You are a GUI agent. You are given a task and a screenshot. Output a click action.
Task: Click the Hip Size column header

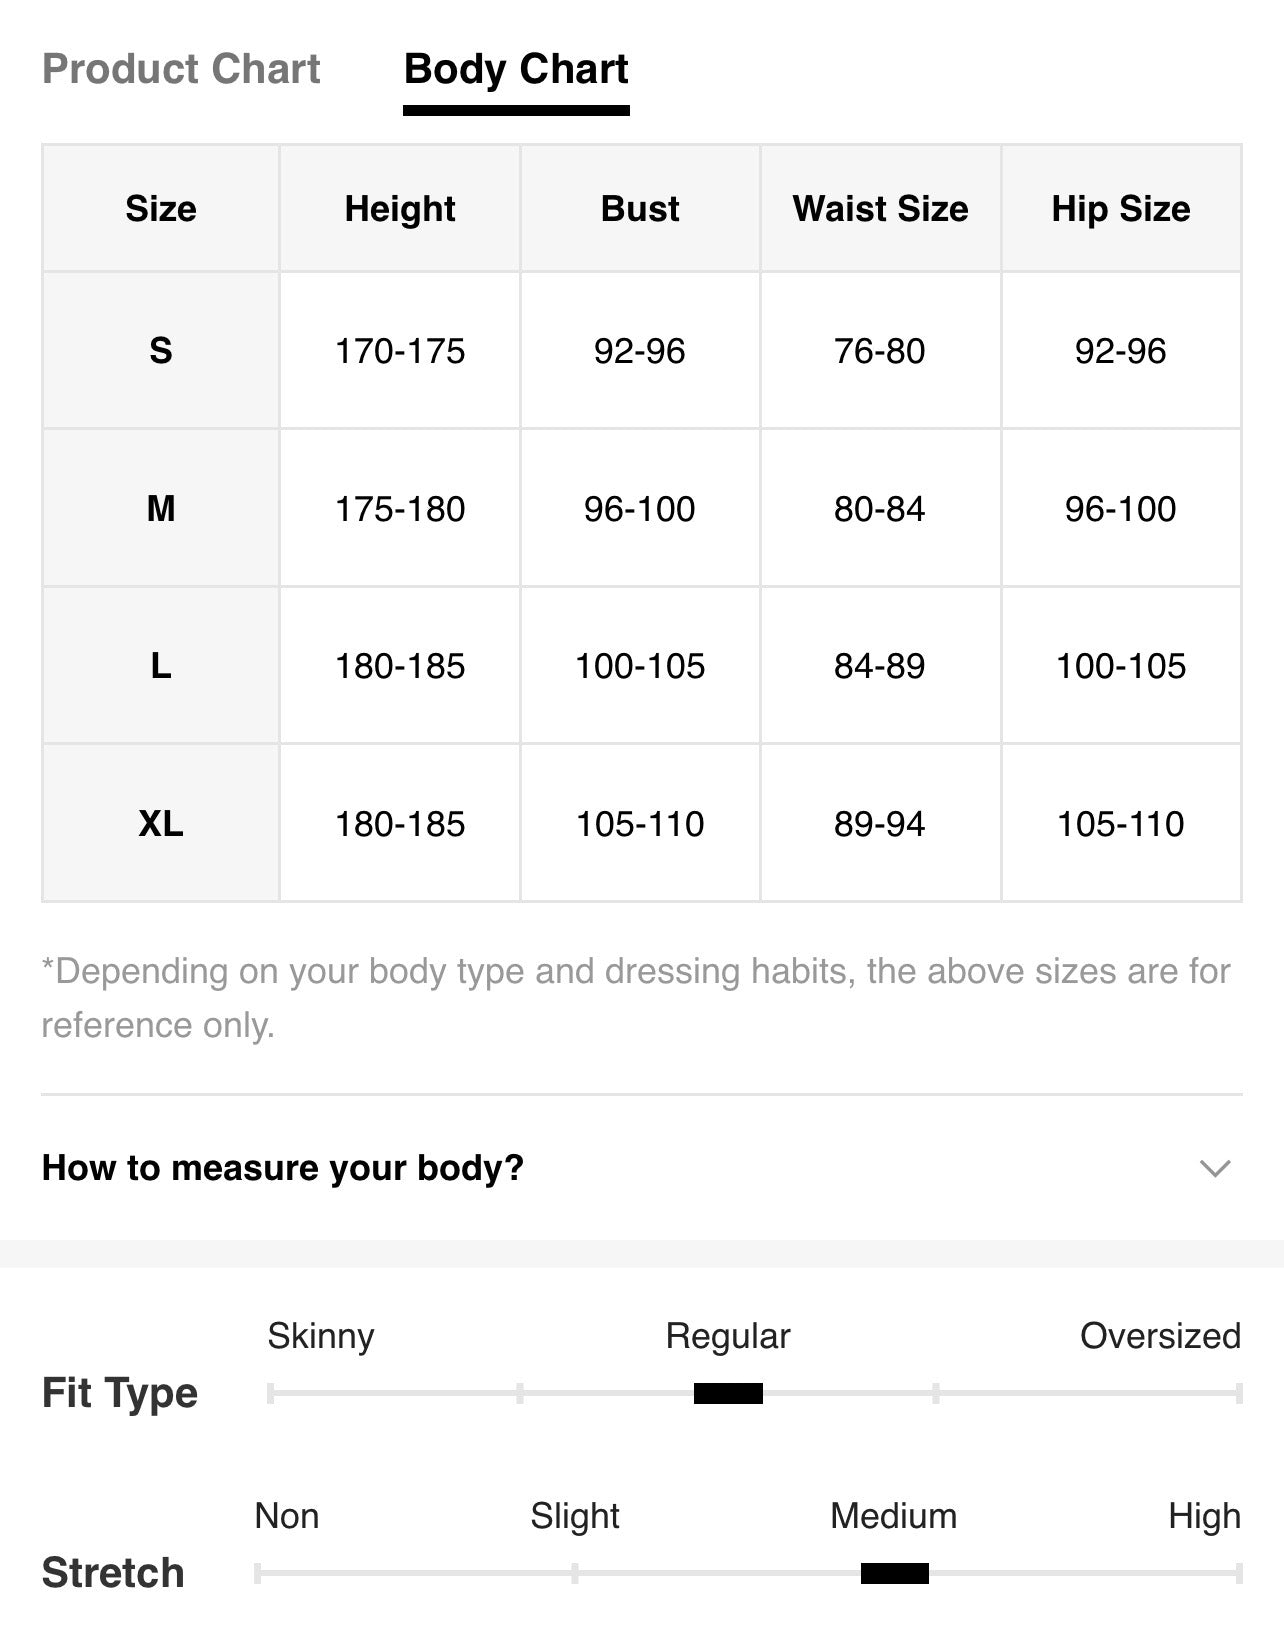click(x=1121, y=208)
